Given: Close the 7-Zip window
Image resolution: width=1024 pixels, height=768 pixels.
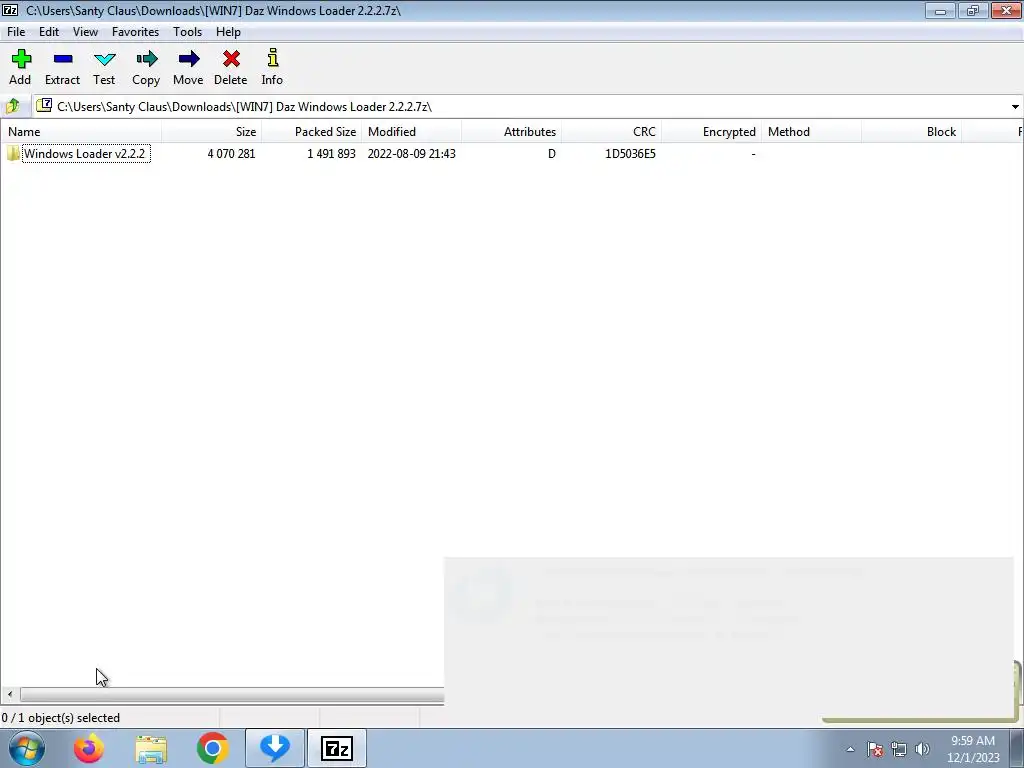Looking at the screenshot, I should click(1006, 10).
